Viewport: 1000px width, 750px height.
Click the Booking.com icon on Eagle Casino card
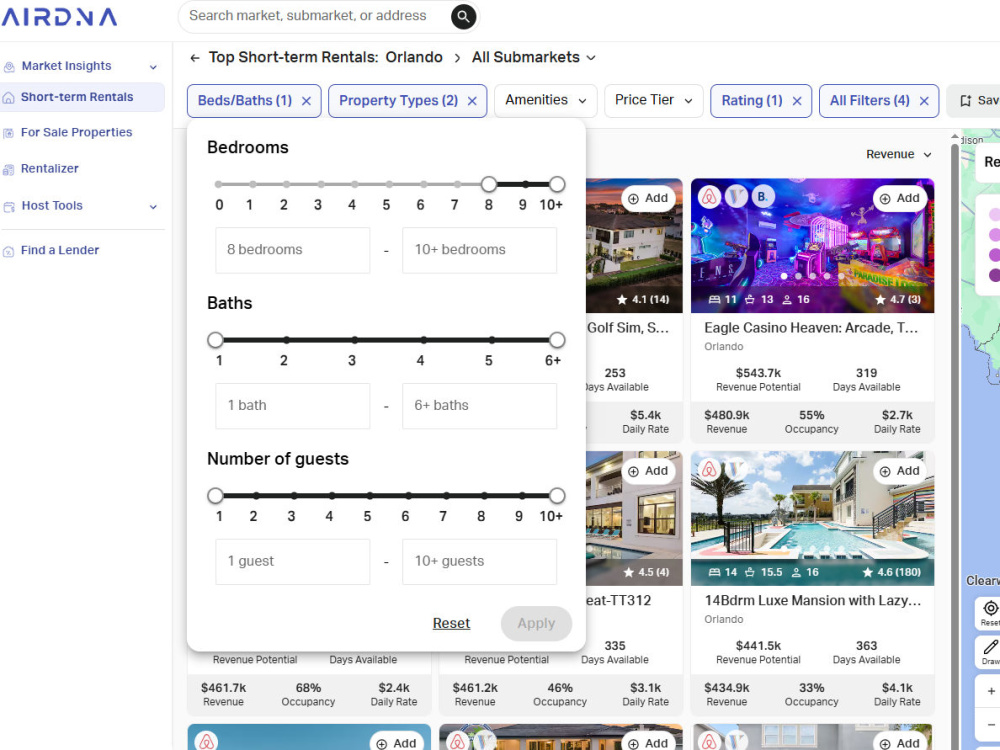[x=761, y=196]
